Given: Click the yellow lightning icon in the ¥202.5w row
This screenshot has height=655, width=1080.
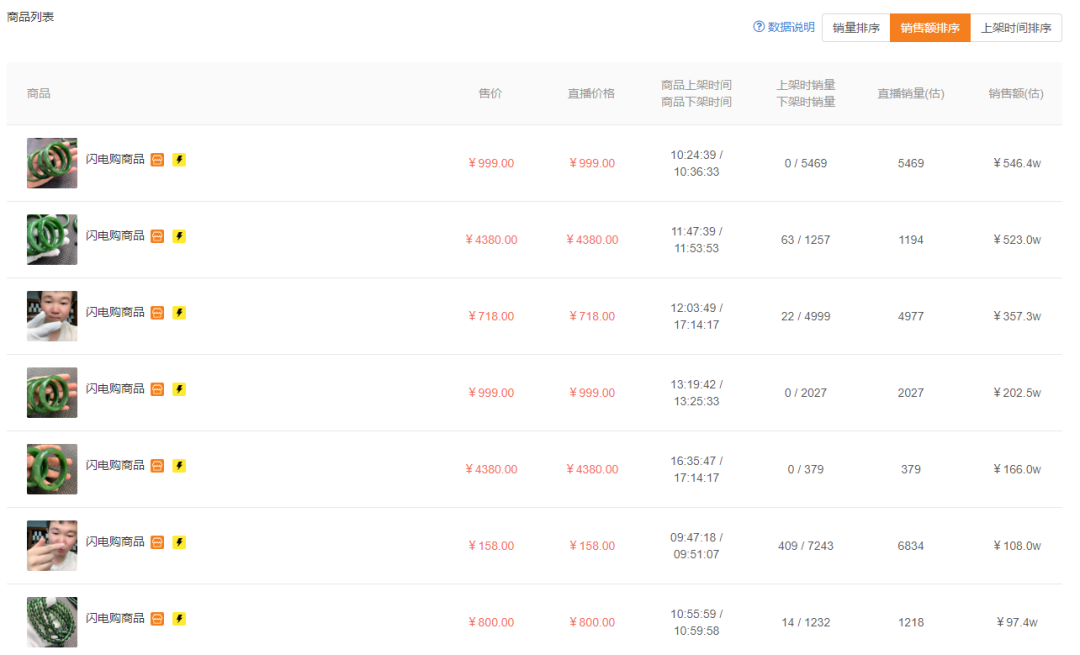Looking at the screenshot, I should coord(179,390).
